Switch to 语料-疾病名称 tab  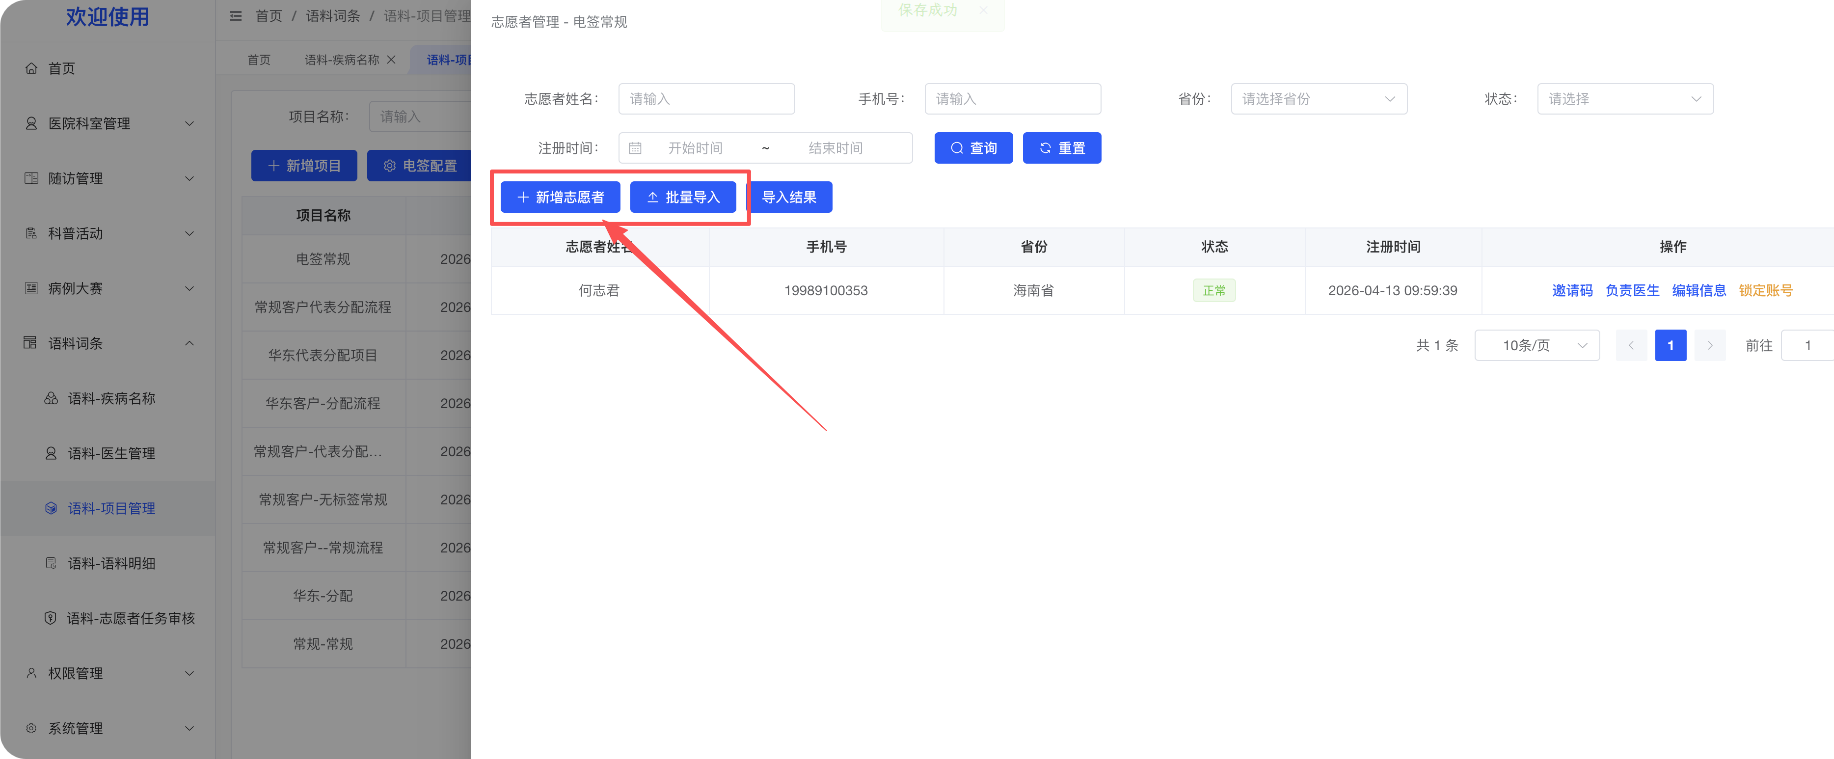pyautogui.click(x=342, y=60)
